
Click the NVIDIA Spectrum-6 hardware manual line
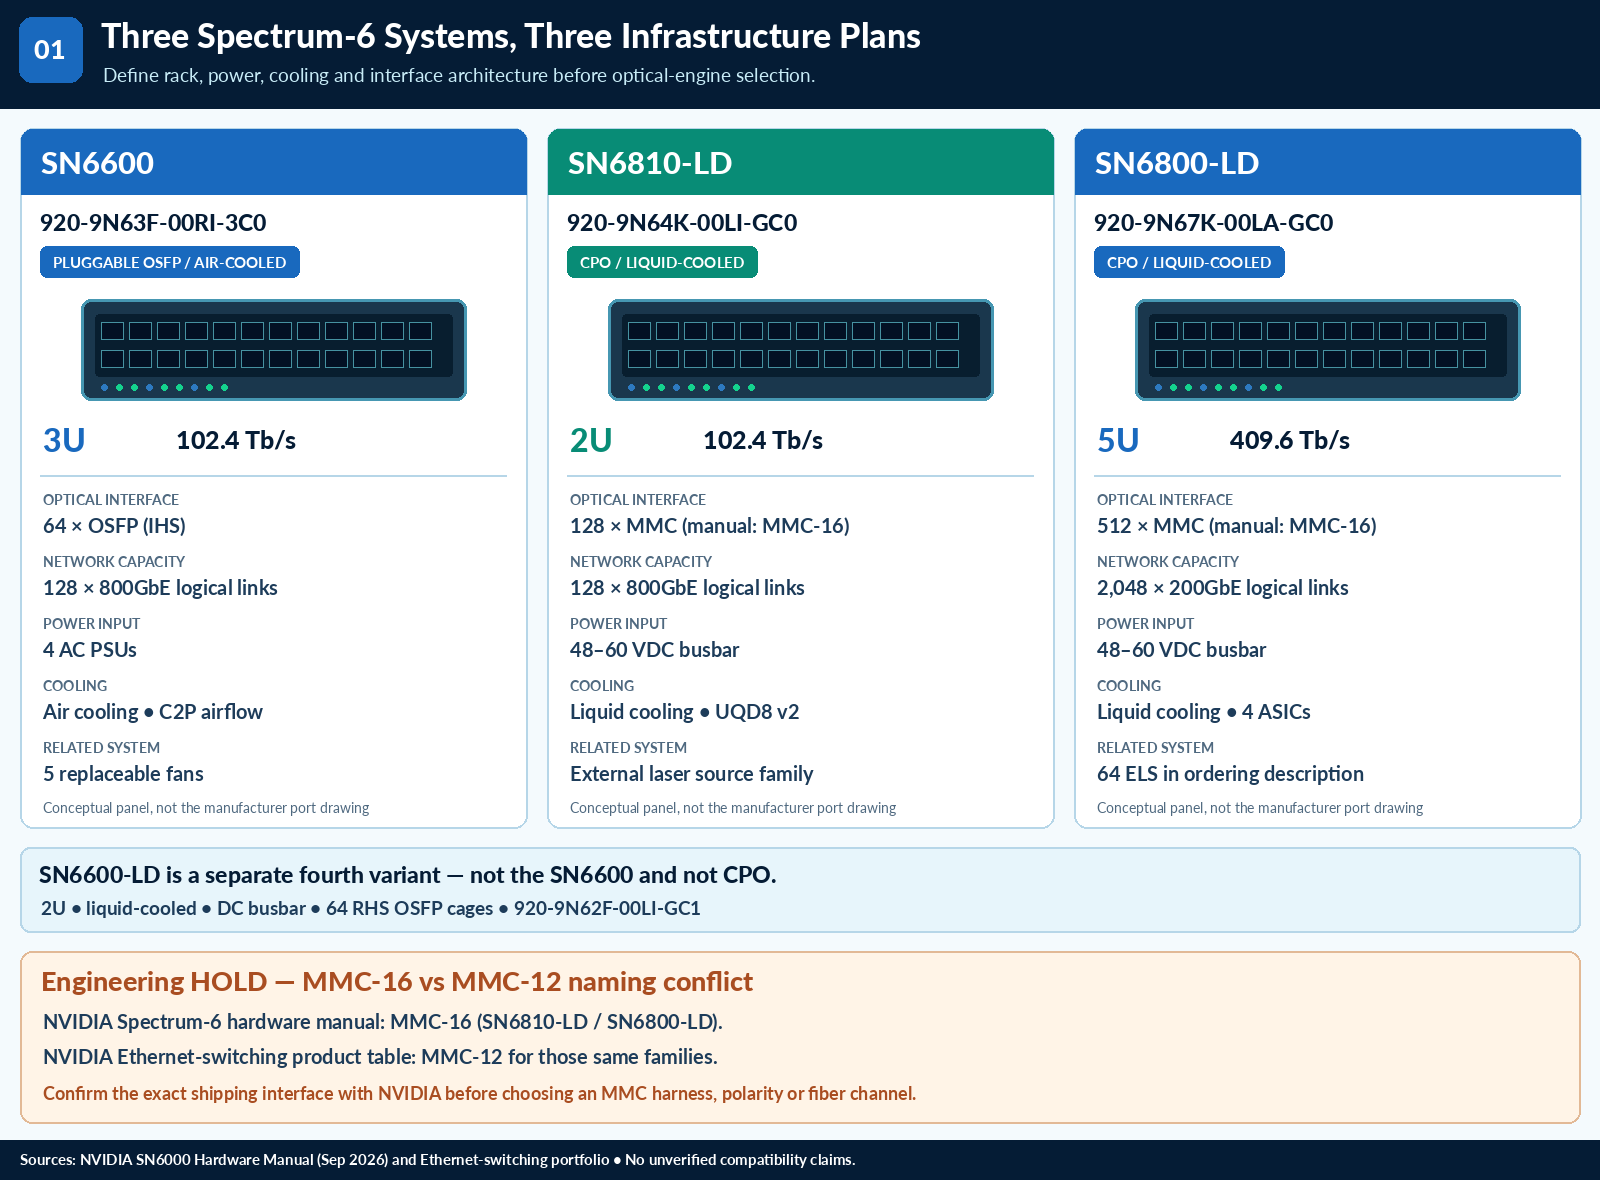(383, 1022)
